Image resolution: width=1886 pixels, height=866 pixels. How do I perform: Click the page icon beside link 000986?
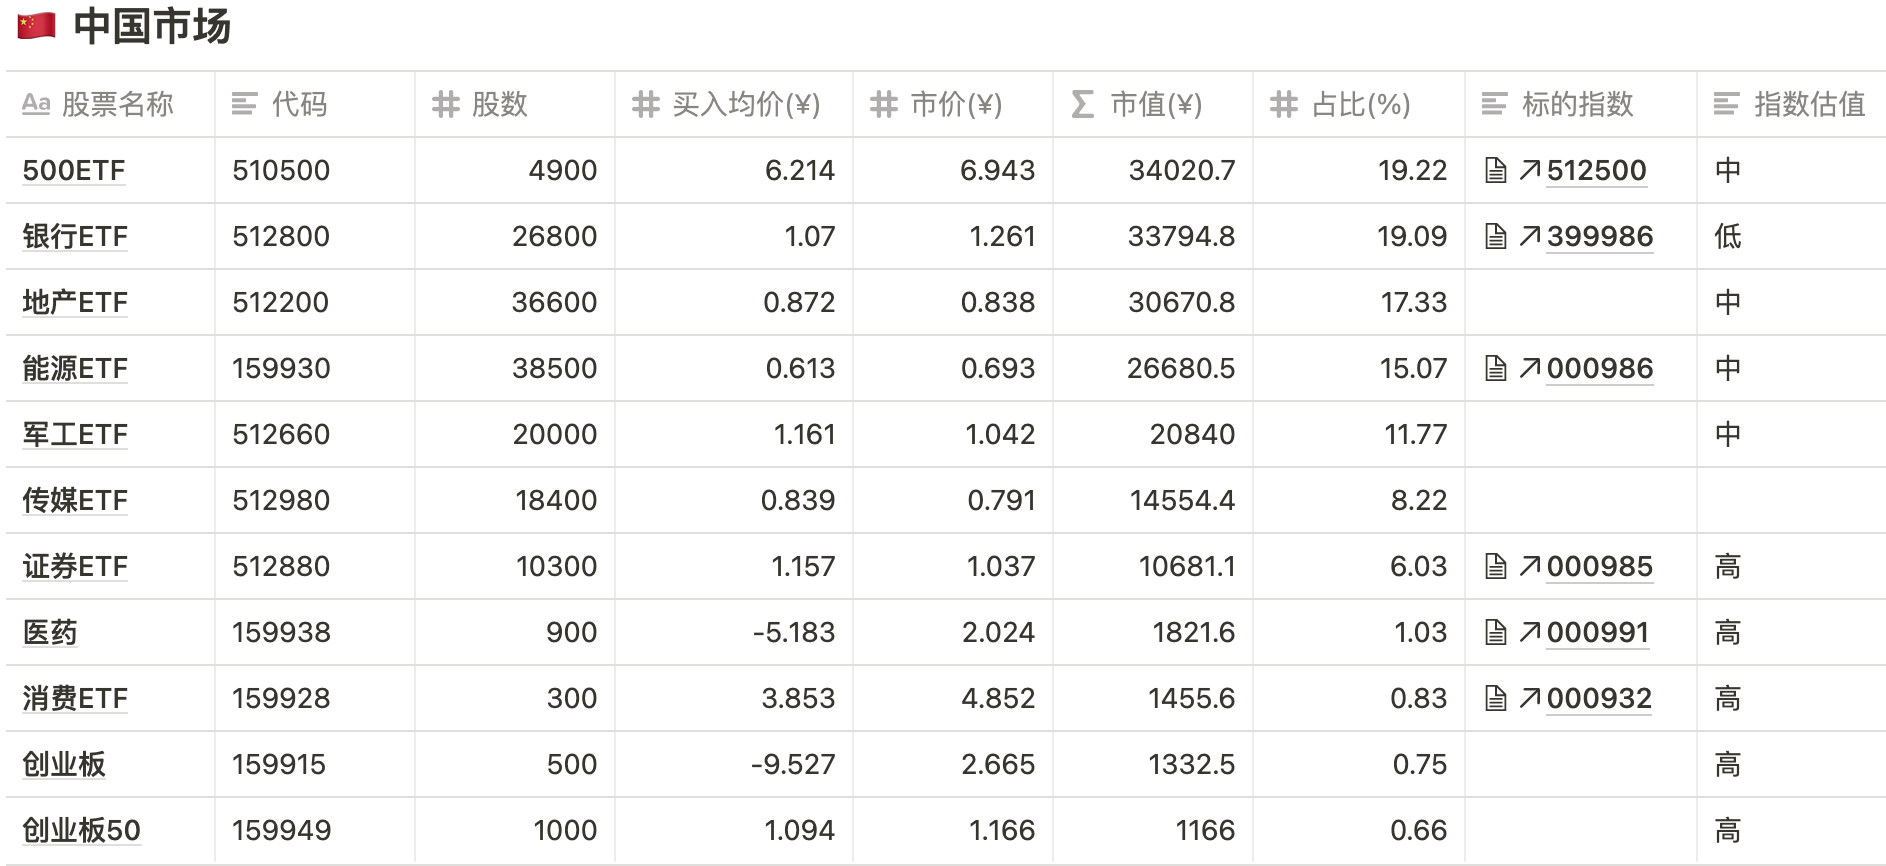[1495, 369]
